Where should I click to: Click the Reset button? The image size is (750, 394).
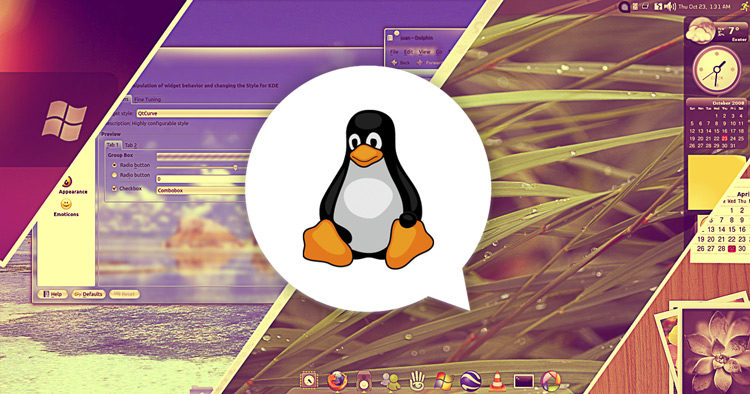pos(124,294)
